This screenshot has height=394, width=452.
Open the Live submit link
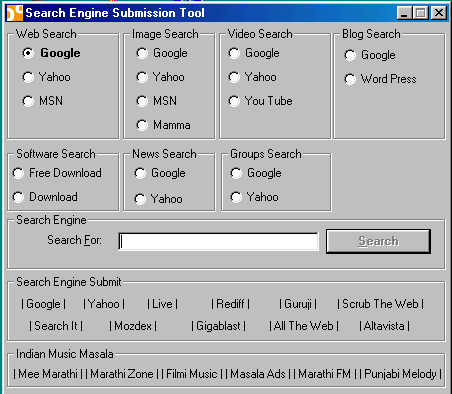tap(162, 304)
